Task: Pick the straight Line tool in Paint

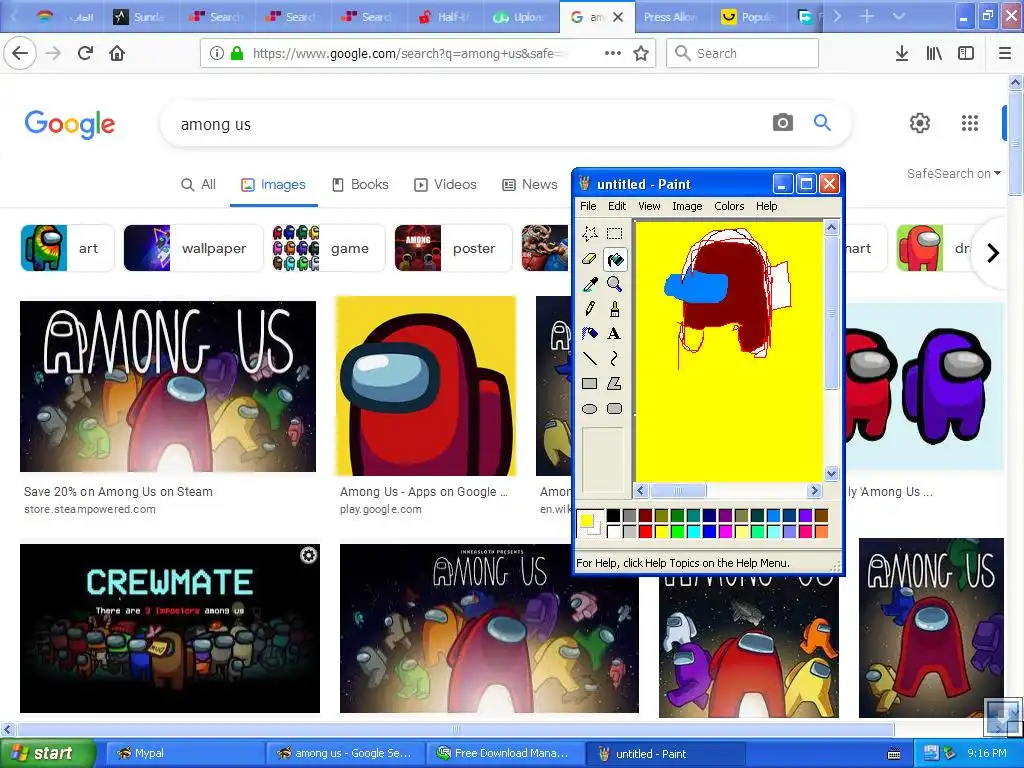Action: coord(589,359)
